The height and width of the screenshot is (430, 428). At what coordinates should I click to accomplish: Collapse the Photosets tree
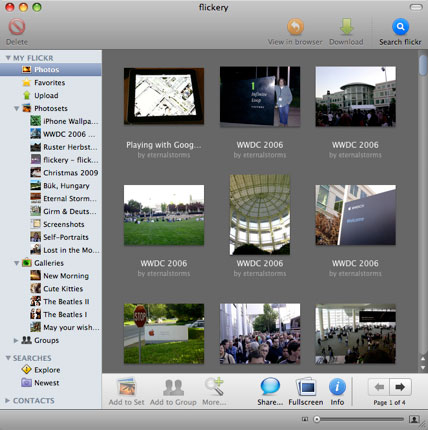(16, 109)
